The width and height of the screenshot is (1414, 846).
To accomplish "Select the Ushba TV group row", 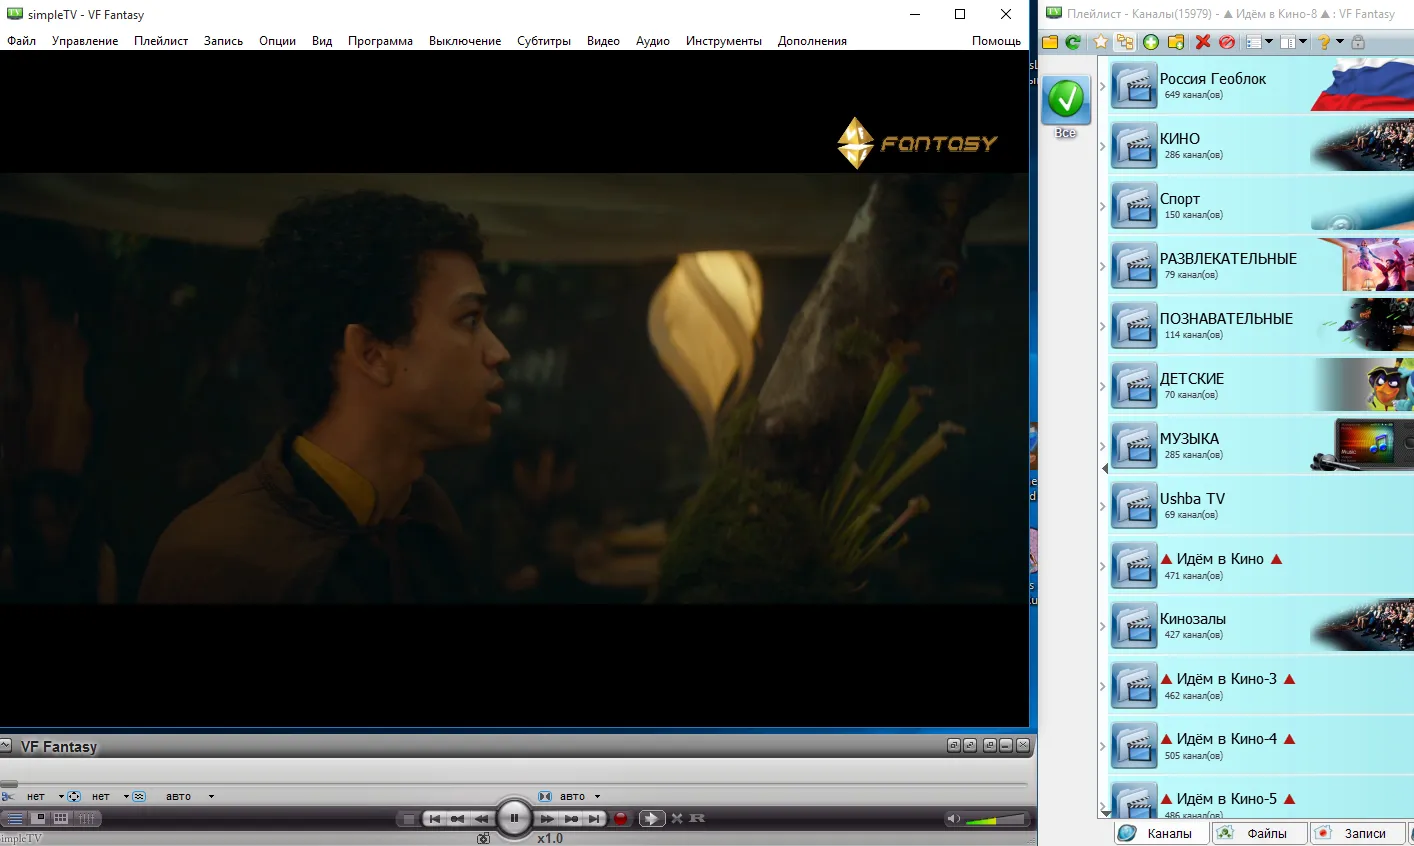I will tap(1261, 505).
